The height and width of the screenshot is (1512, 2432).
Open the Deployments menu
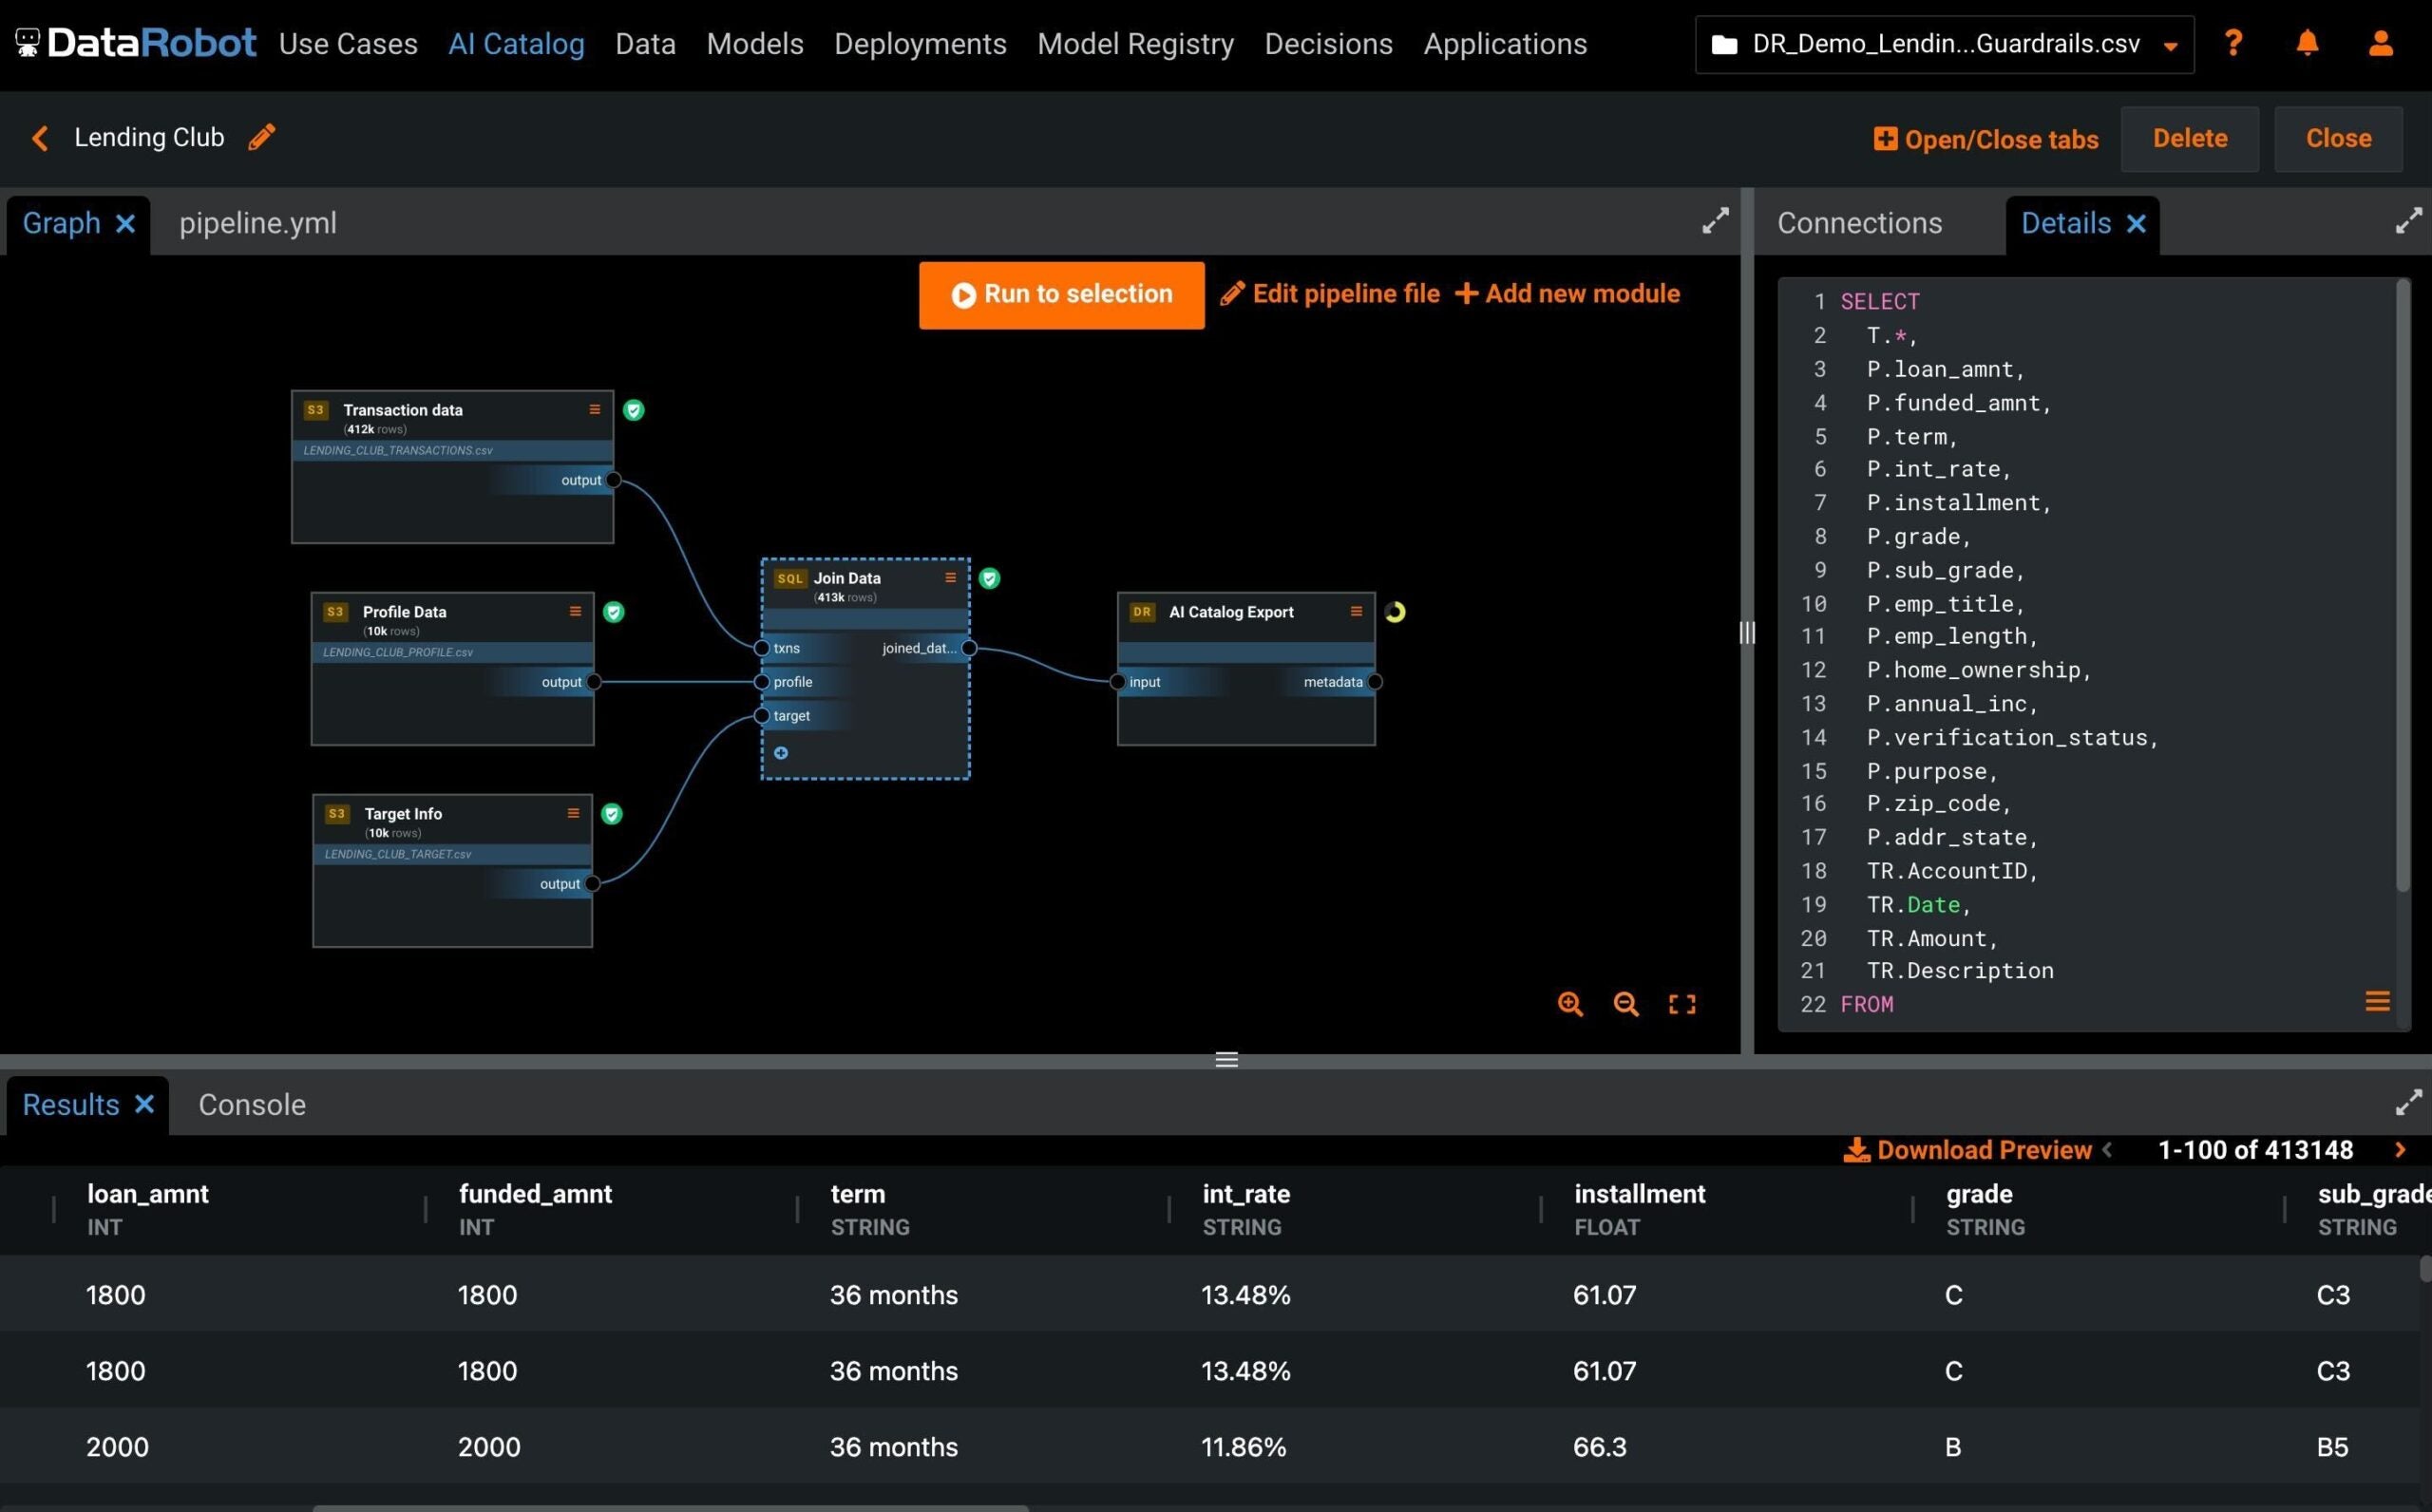(920, 44)
